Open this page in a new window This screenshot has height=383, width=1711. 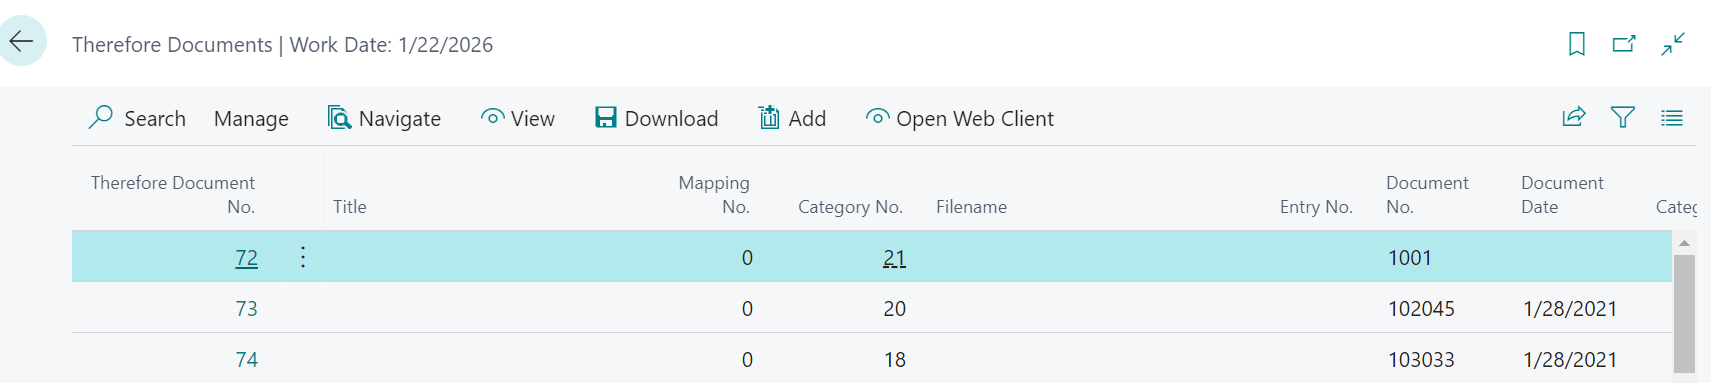tap(1624, 44)
